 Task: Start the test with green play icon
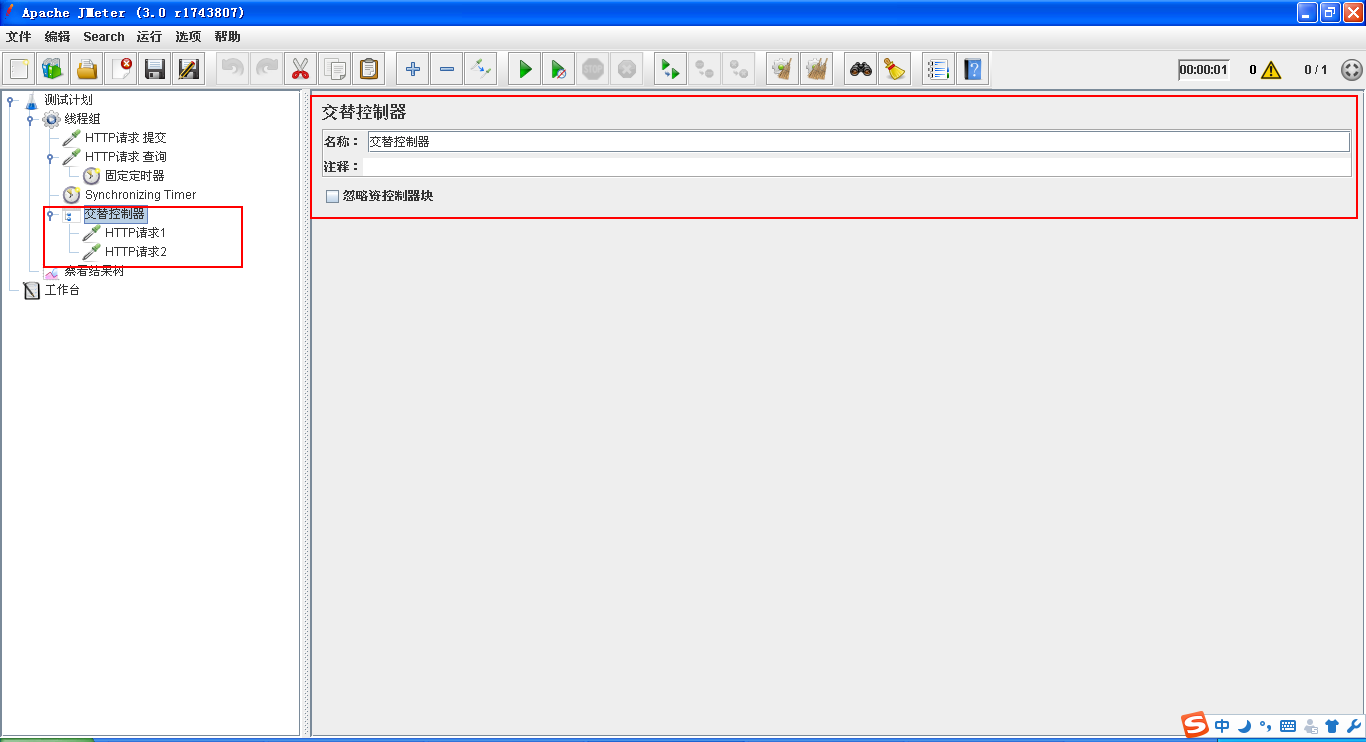tap(525, 69)
